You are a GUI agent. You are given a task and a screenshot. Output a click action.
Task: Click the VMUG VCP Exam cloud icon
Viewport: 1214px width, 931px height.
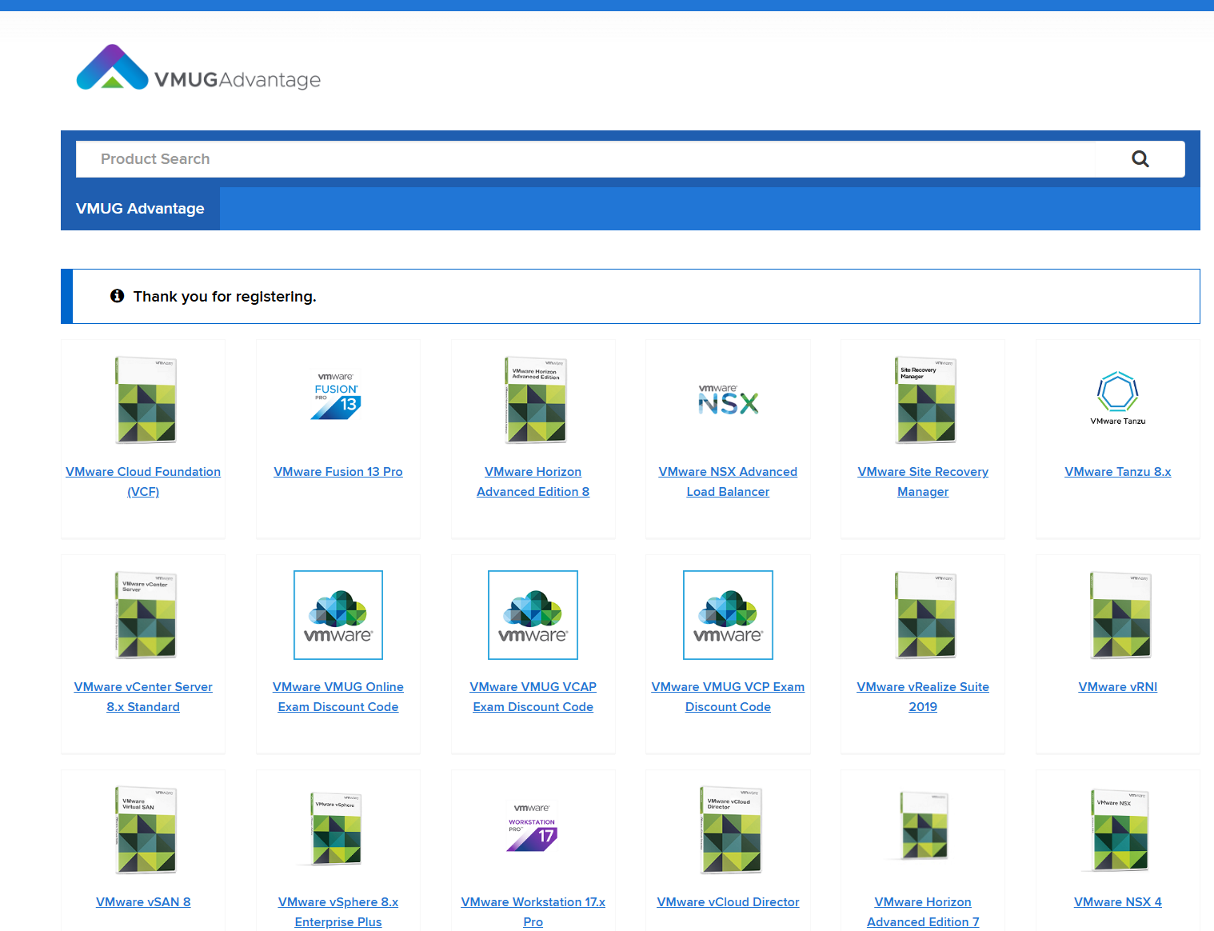(x=728, y=615)
